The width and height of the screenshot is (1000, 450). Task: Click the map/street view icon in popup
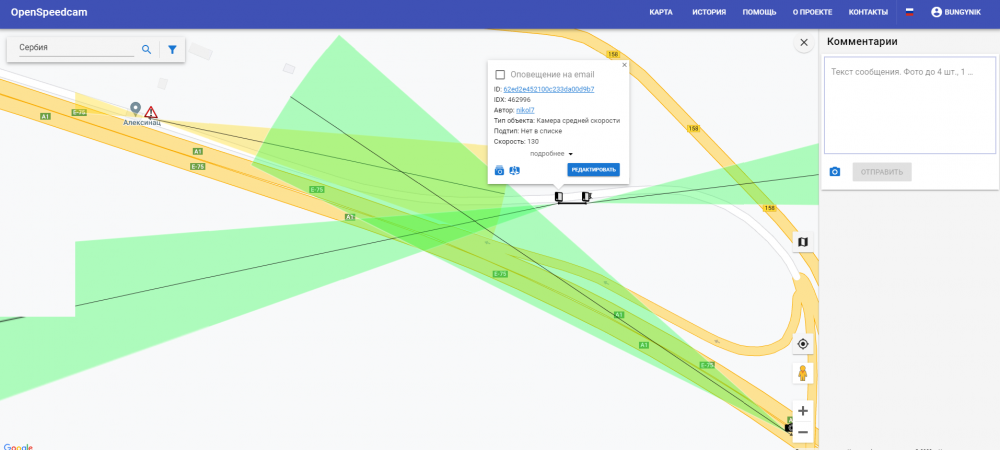click(x=515, y=170)
